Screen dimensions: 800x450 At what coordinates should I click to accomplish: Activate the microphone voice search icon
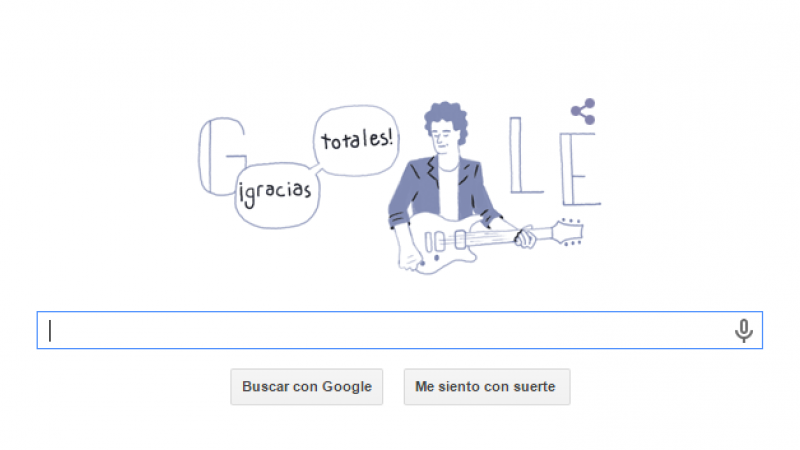[743, 331]
